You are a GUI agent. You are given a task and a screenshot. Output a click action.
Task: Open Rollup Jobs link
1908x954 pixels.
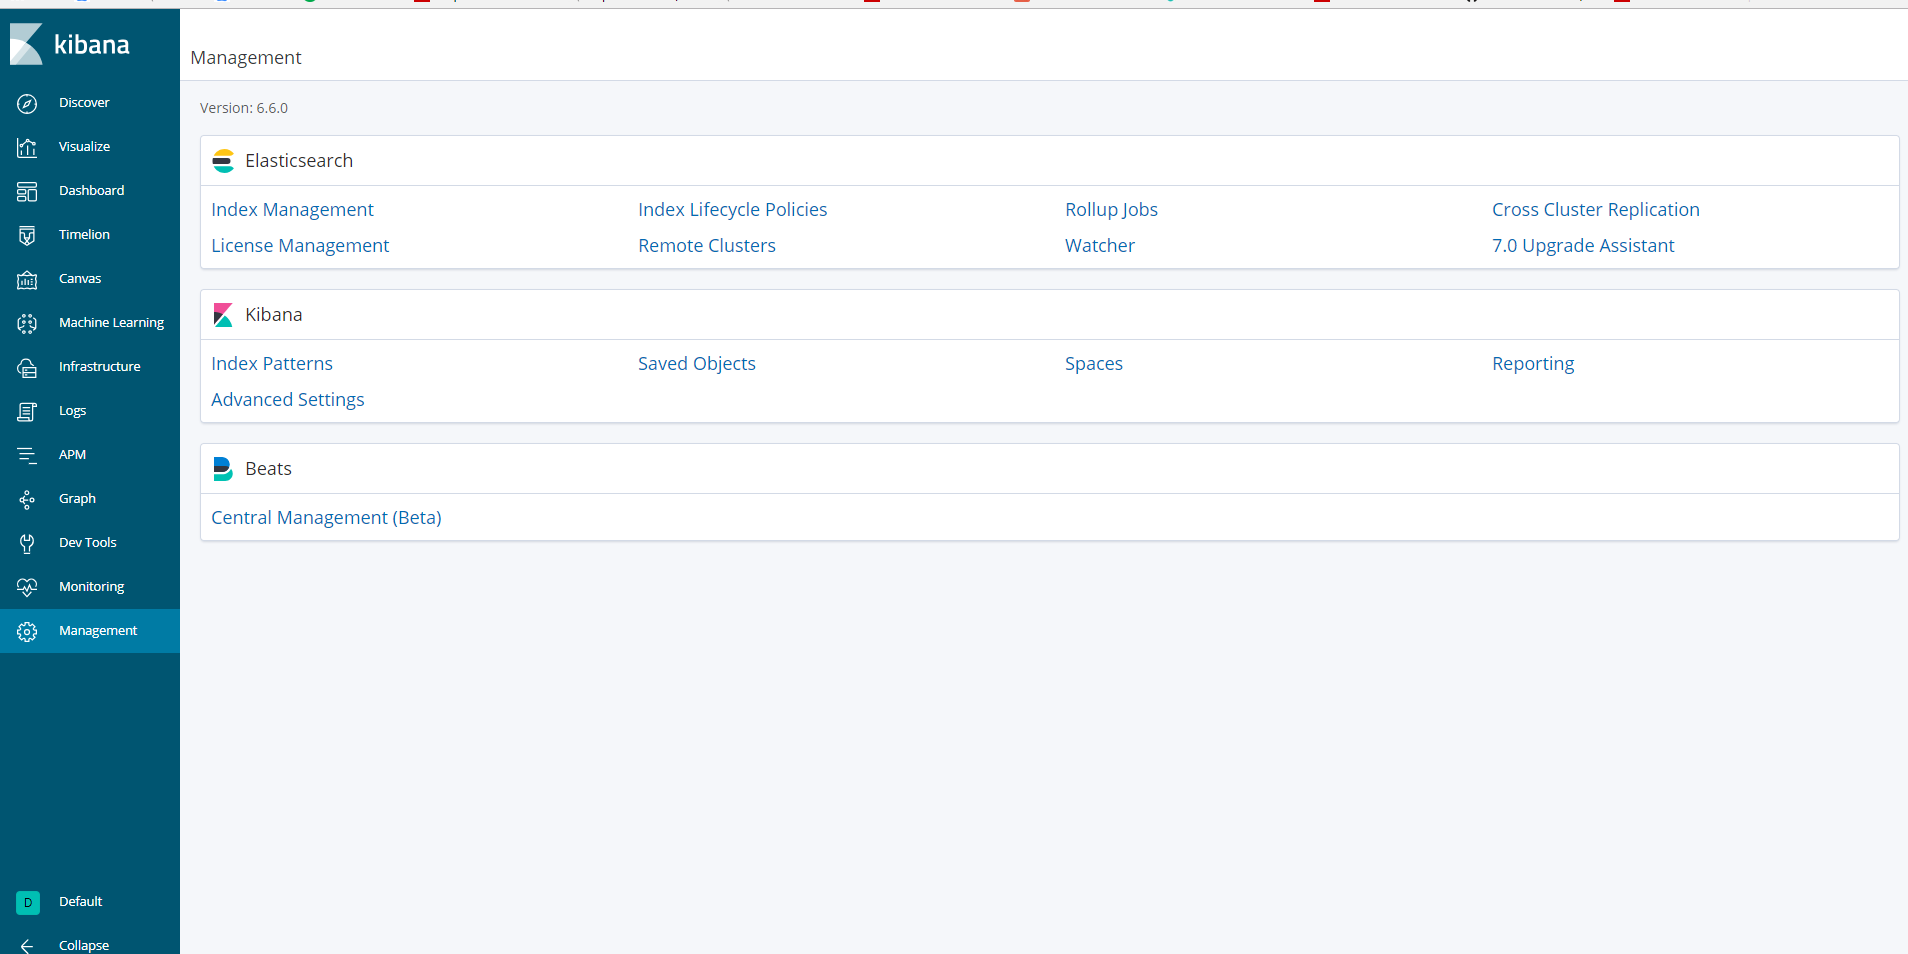click(1111, 210)
